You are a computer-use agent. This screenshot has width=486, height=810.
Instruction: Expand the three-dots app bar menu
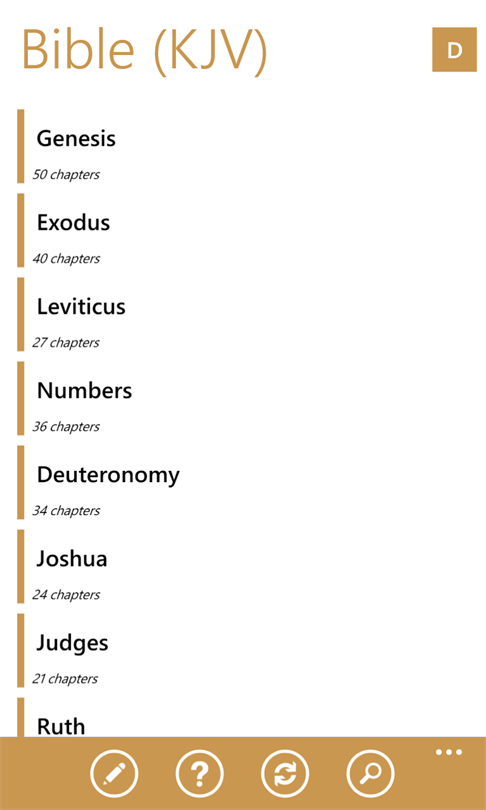448,752
